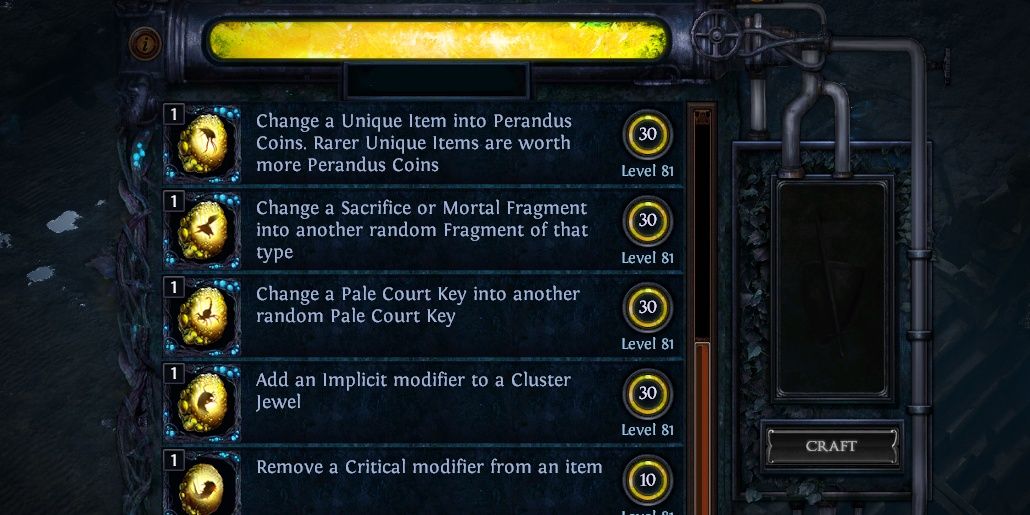Click the empty item slot above Craft
The image size is (1030, 515).
(x=832, y=288)
